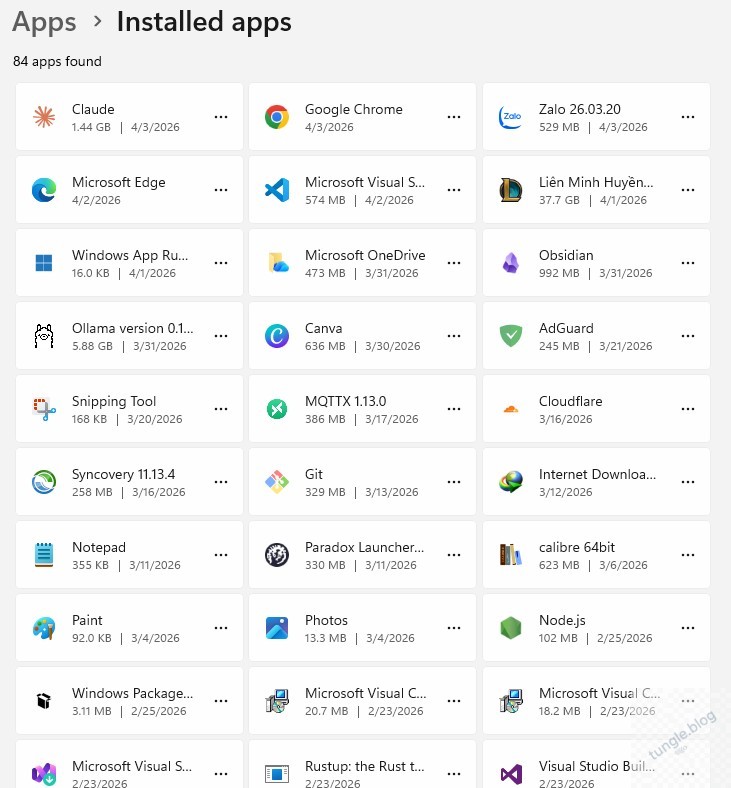
Task: Open more options for Microsoft Edge
Action: [221, 190]
